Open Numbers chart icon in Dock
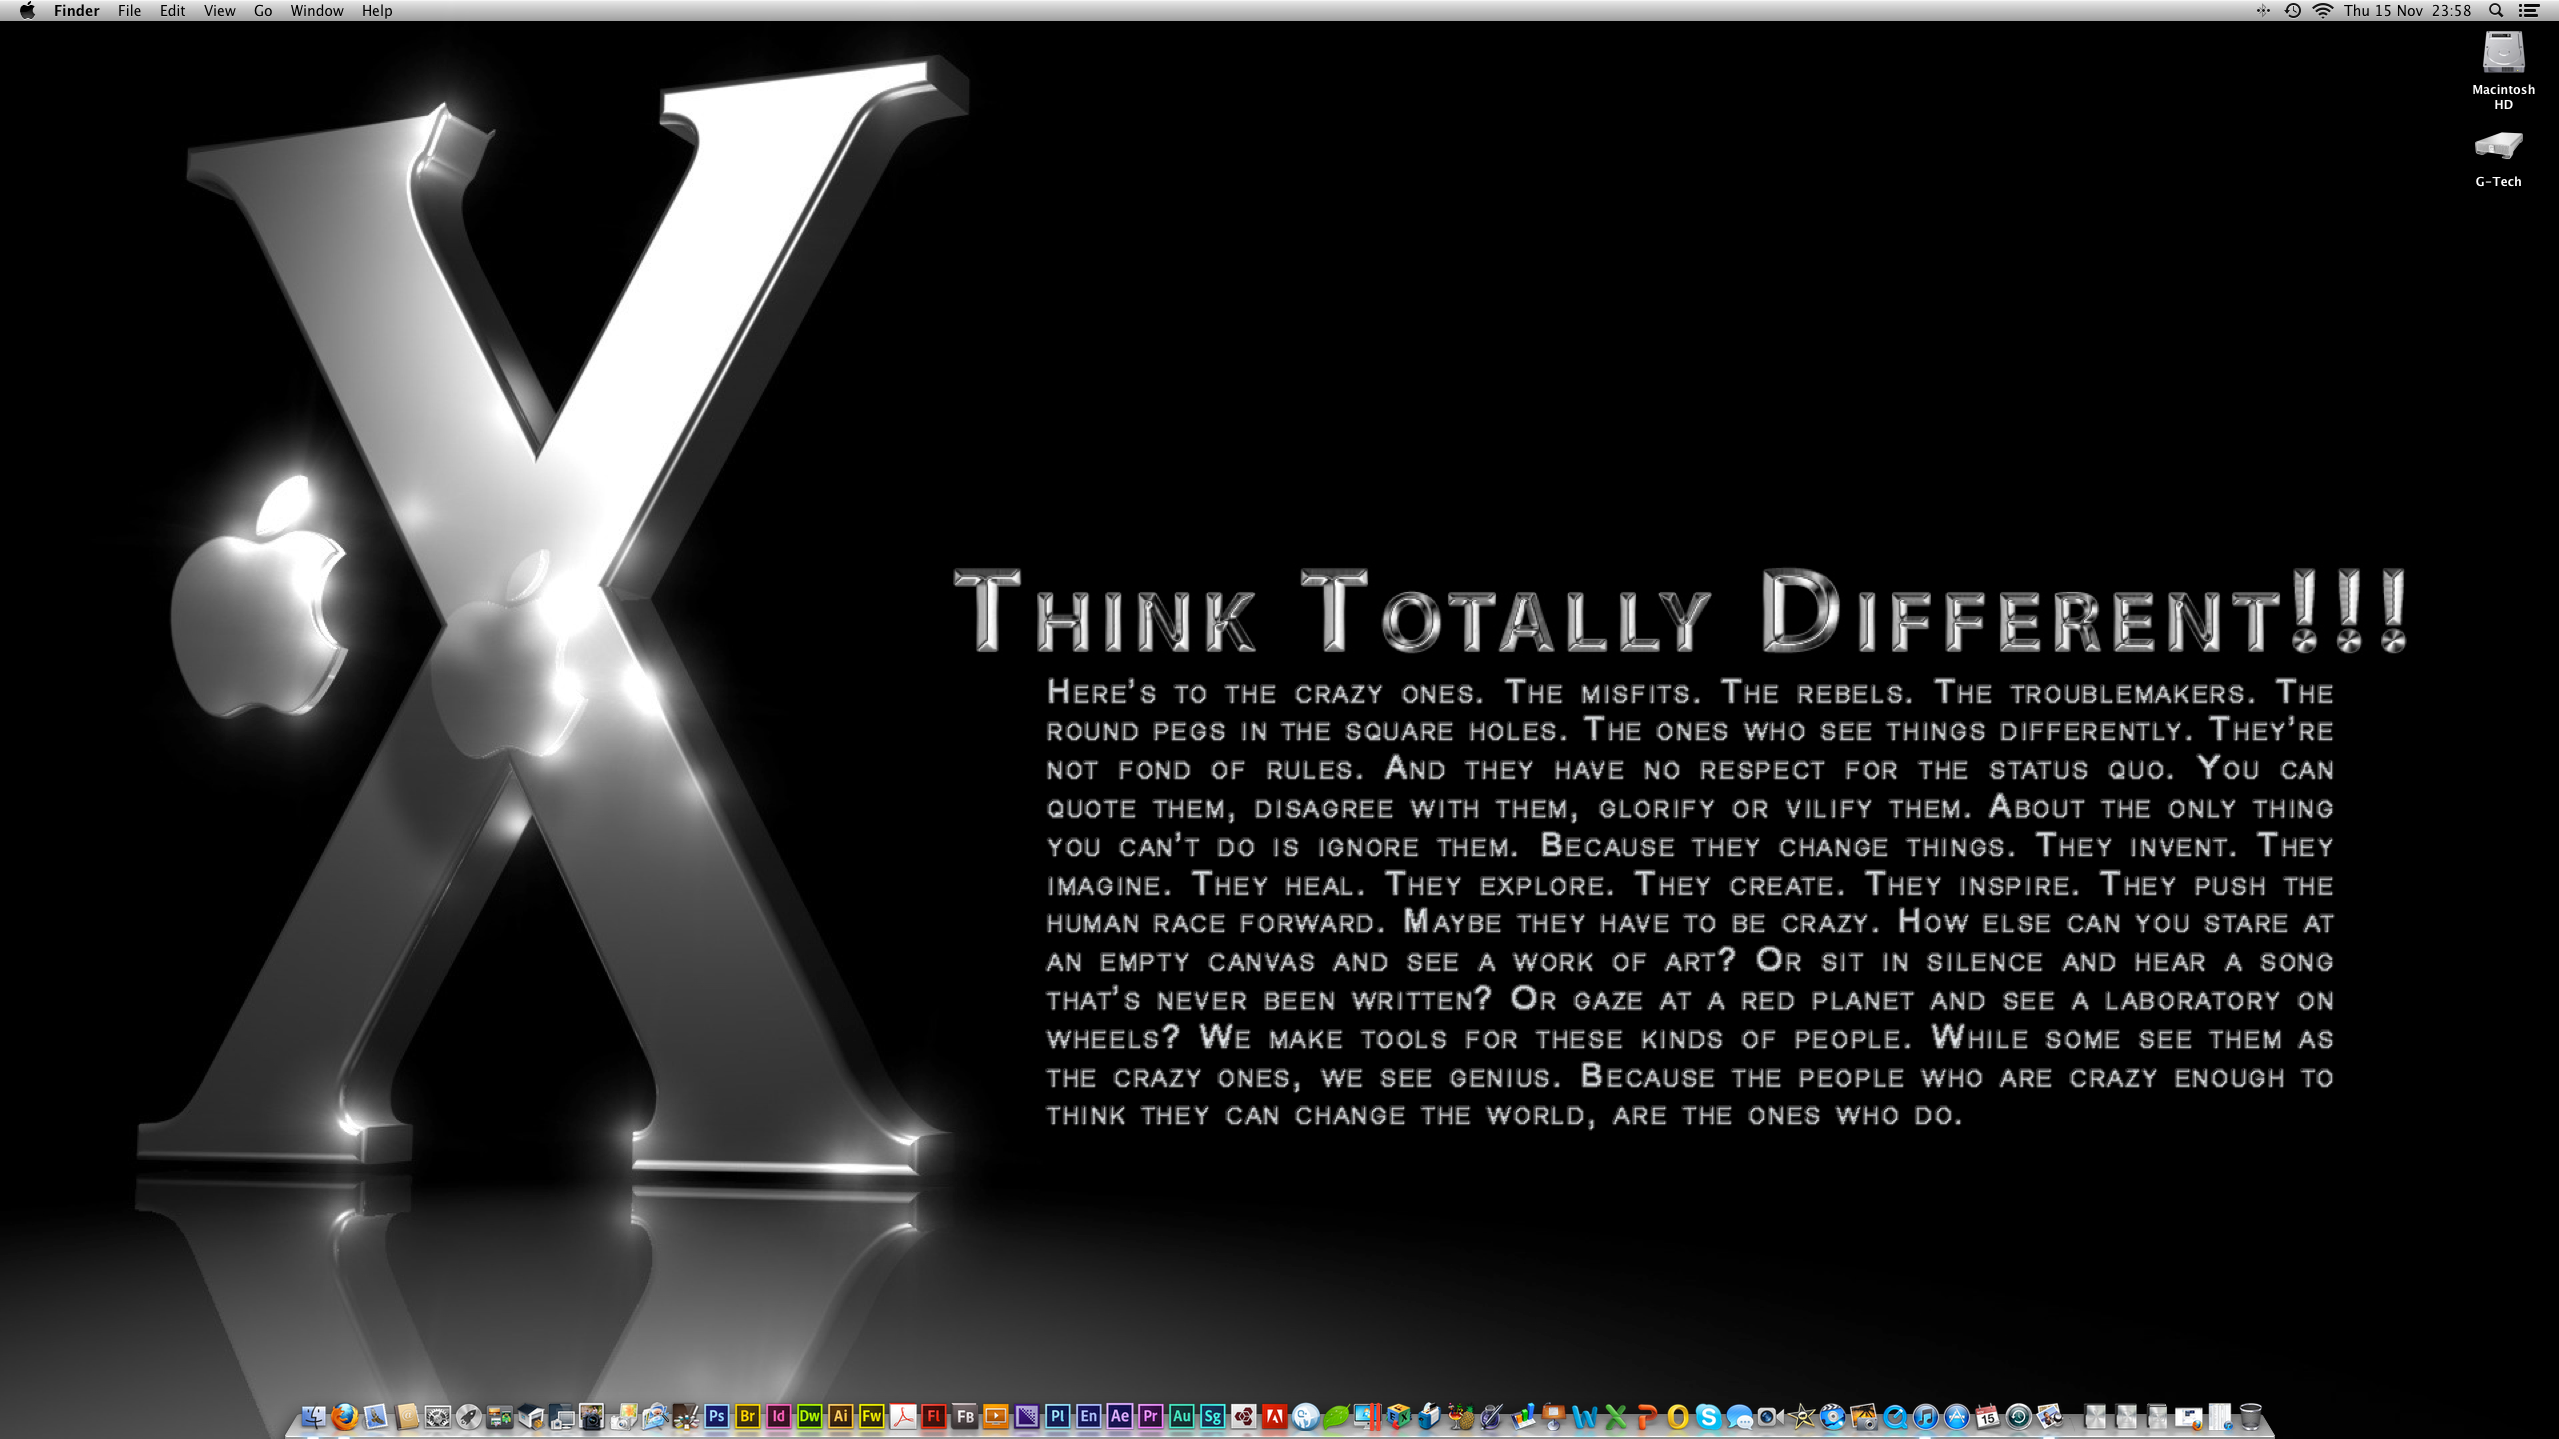 coord(1523,1416)
